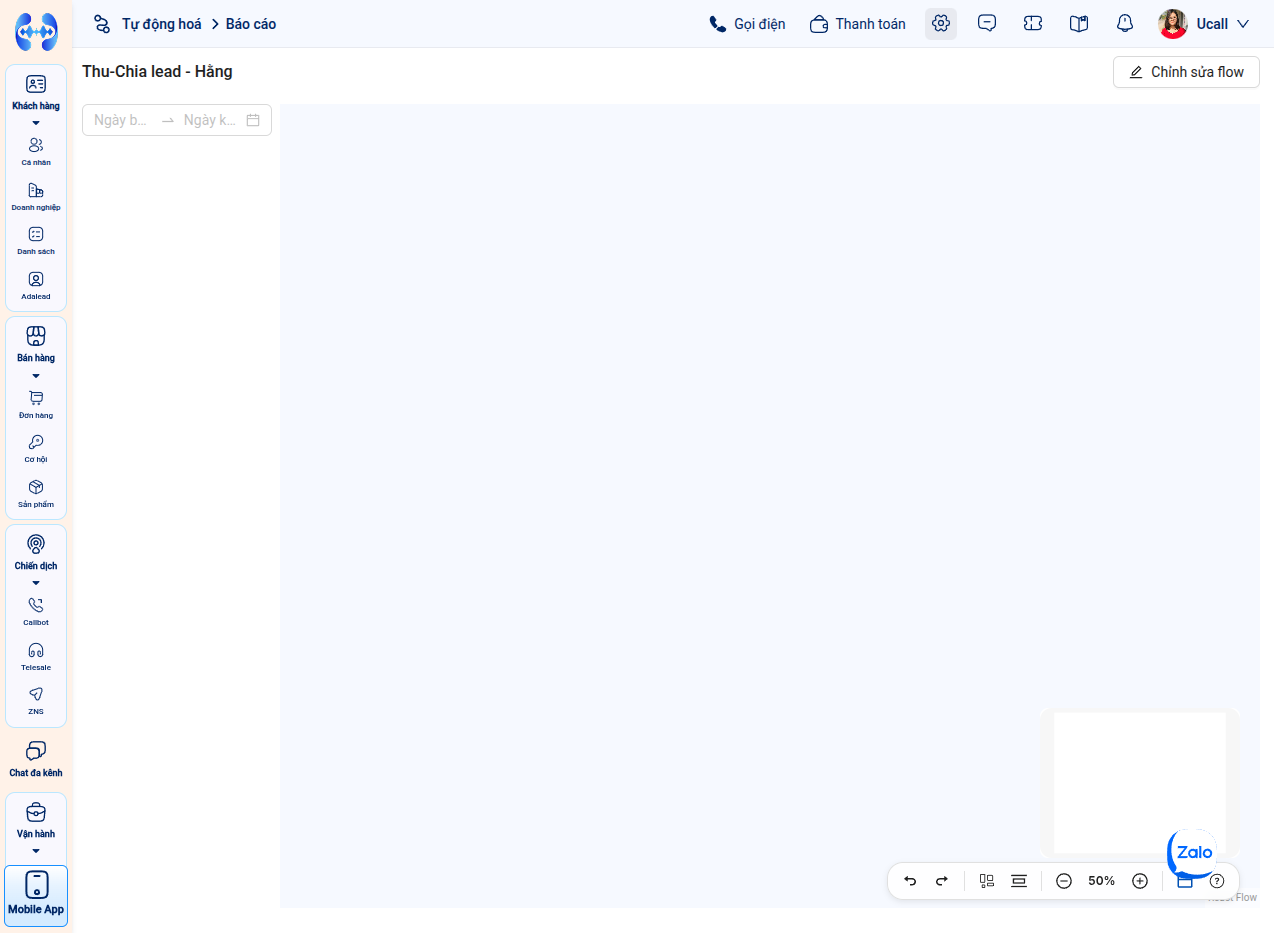Image resolution: width=1274 pixels, height=933 pixels.
Task: Open Doanh nghiệp customers
Action: pyautogui.click(x=36, y=196)
